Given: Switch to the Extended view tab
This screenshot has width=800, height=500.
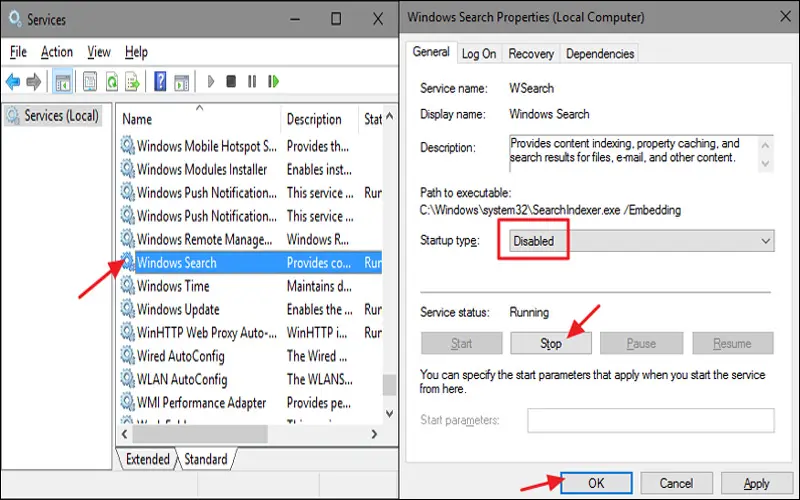Looking at the screenshot, I should pos(147,459).
